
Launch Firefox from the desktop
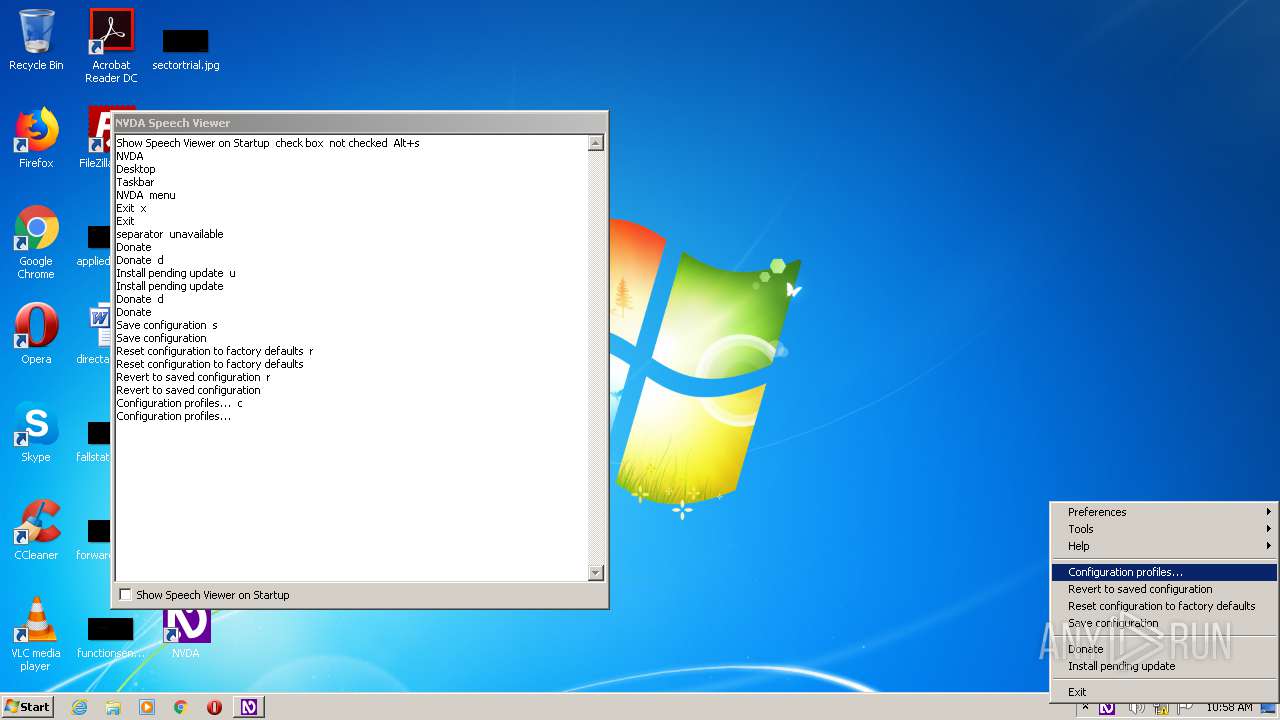pyautogui.click(x=36, y=138)
